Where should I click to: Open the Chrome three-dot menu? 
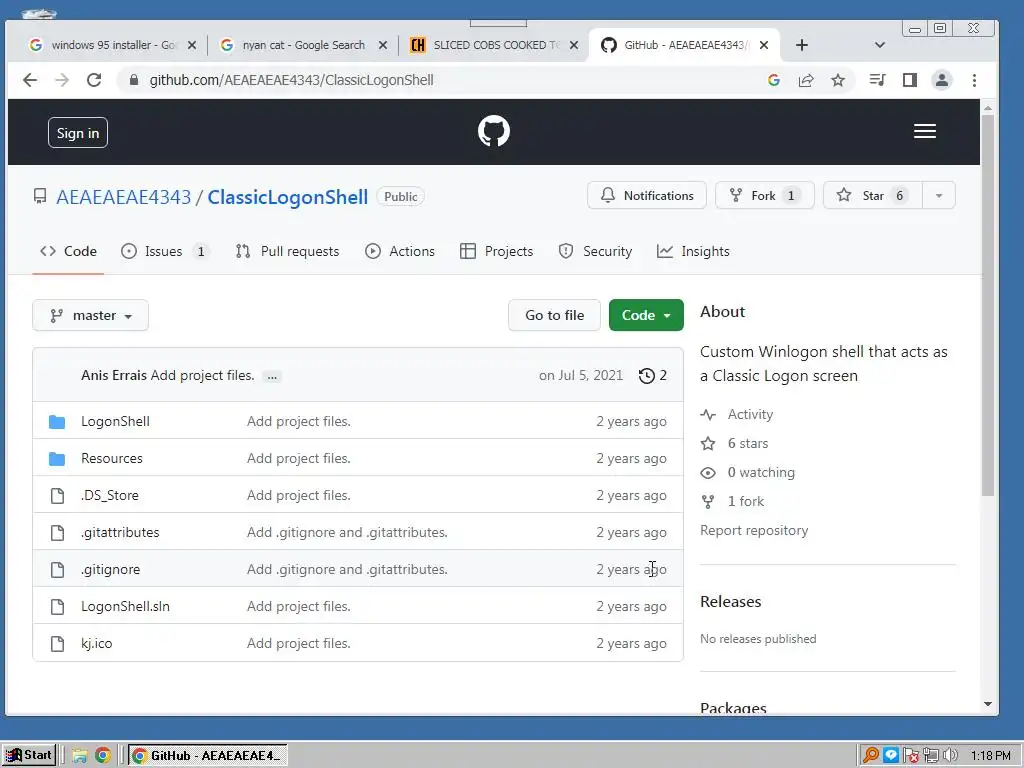[x=974, y=80]
